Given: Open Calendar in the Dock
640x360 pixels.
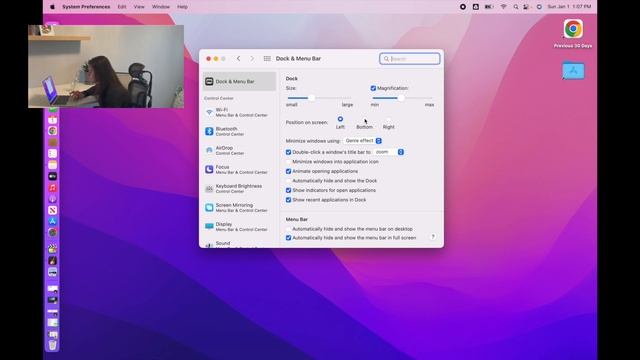Looking at the screenshot, I should coord(53,120).
